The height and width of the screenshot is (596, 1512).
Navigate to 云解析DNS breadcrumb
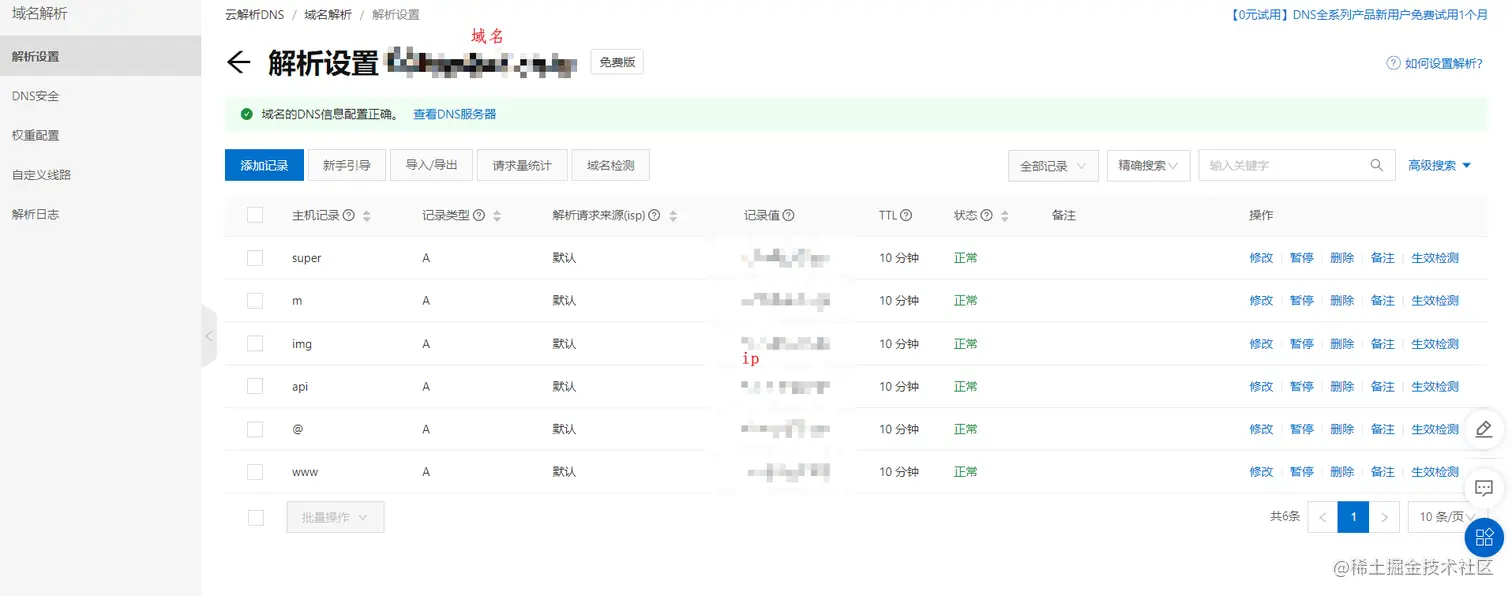[x=255, y=15]
